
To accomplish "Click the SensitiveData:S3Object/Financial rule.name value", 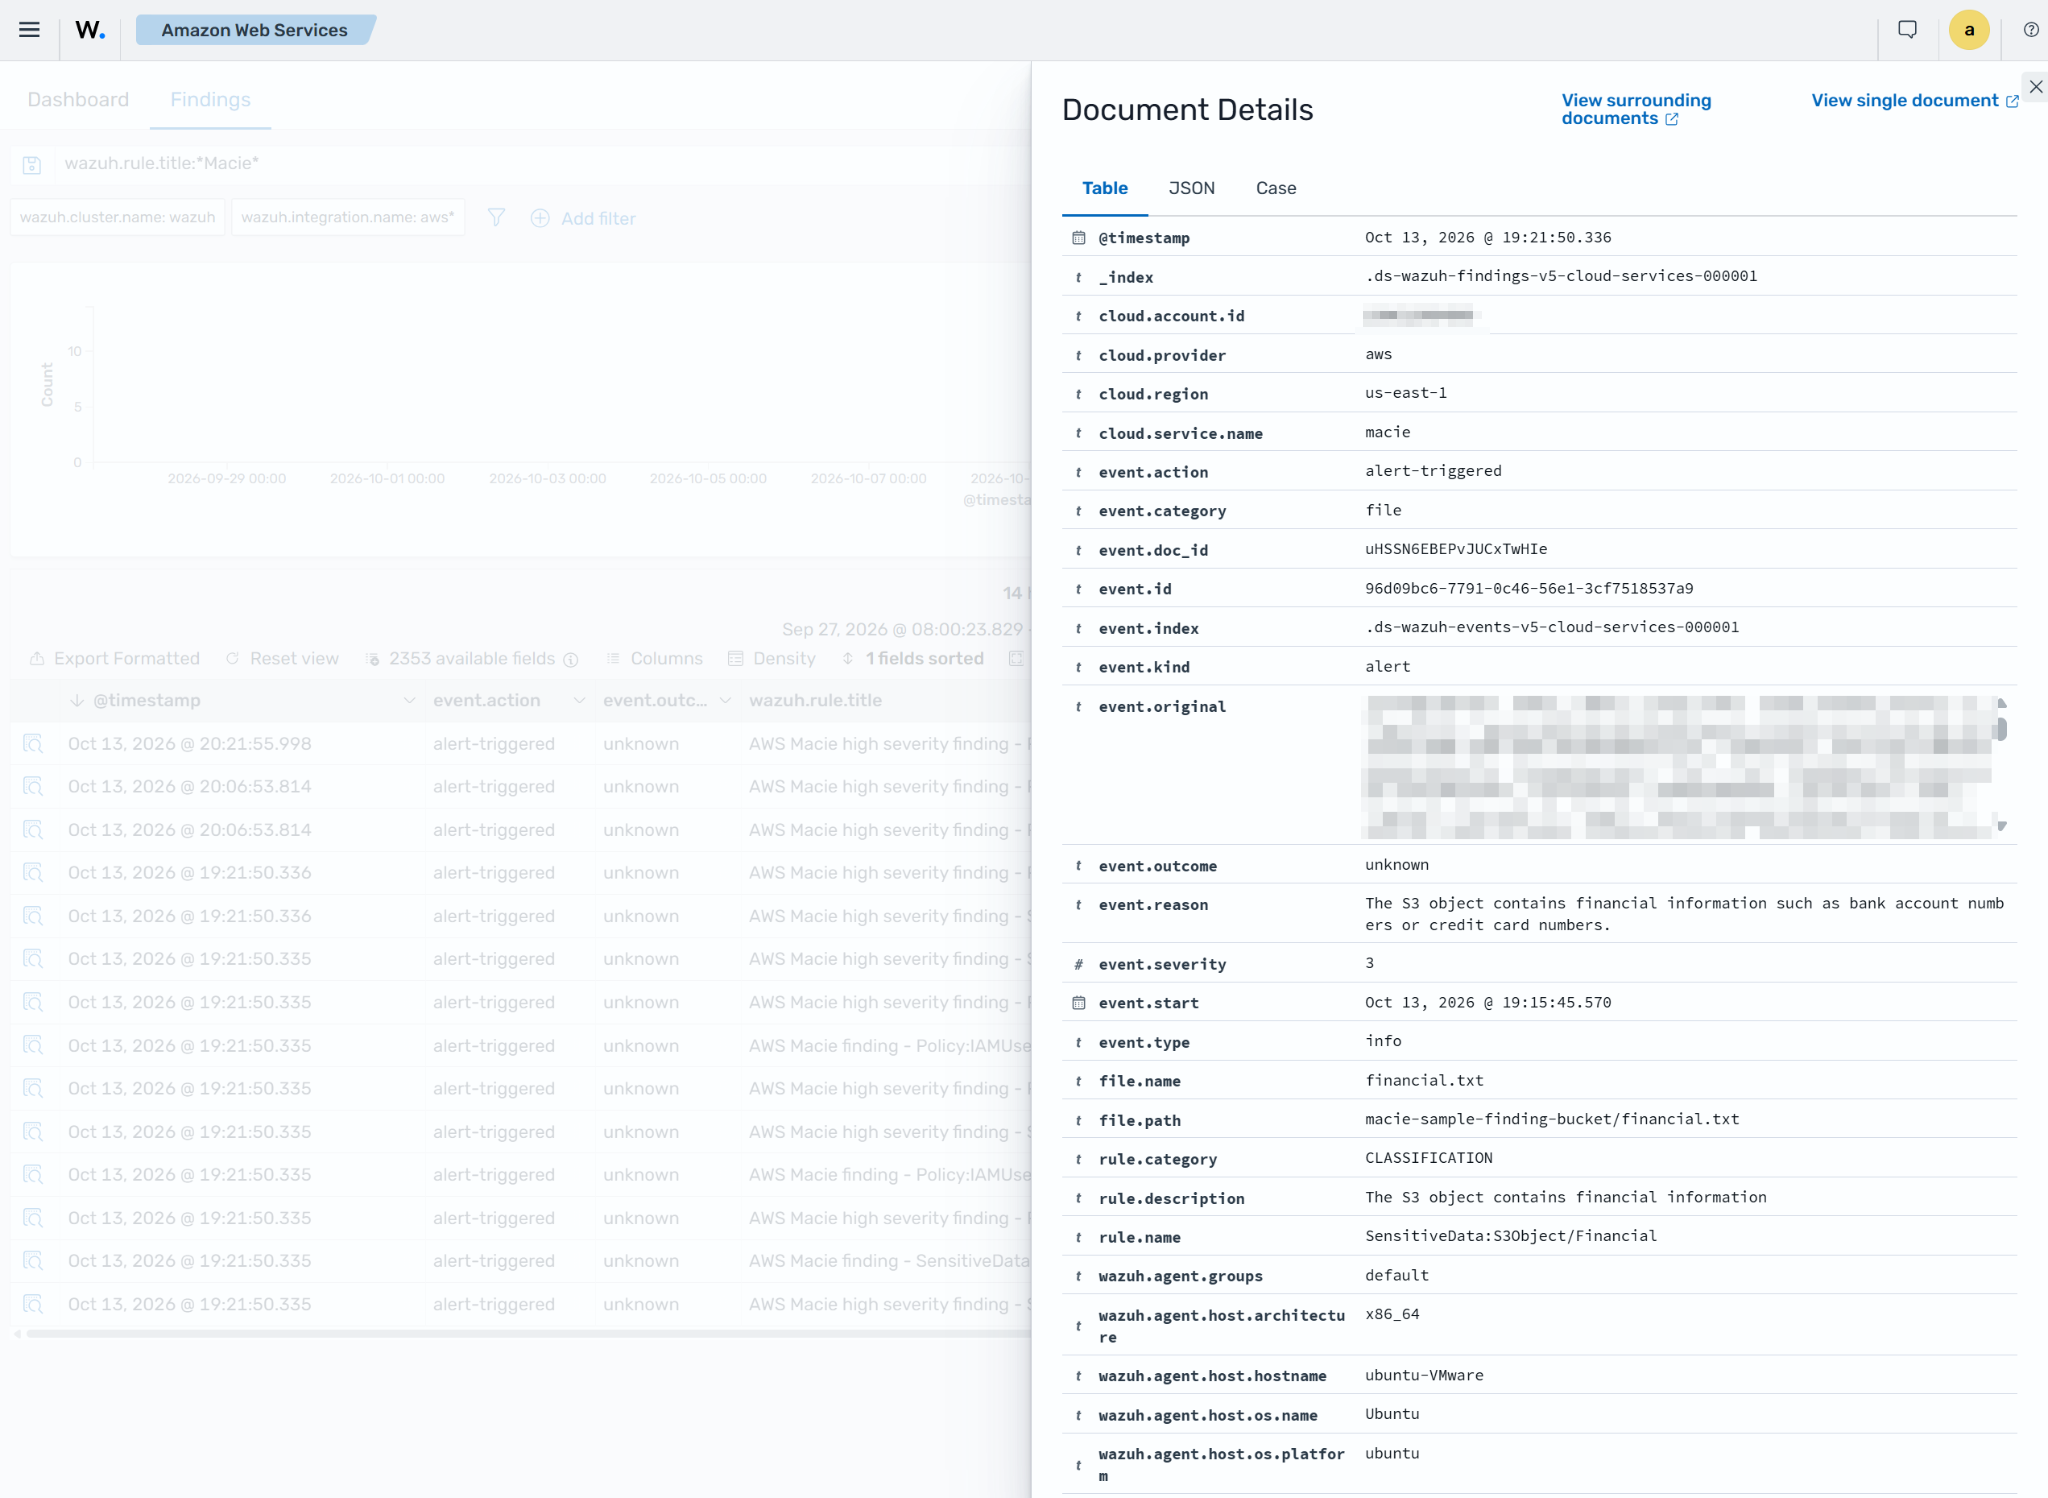I will (1511, 1236).
